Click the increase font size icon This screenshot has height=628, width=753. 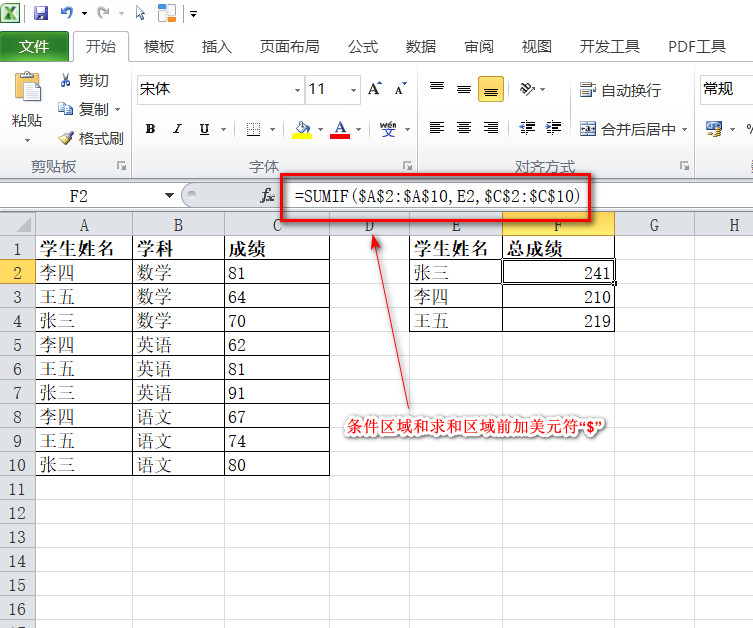pyautogui.click(x=375, y=89)
